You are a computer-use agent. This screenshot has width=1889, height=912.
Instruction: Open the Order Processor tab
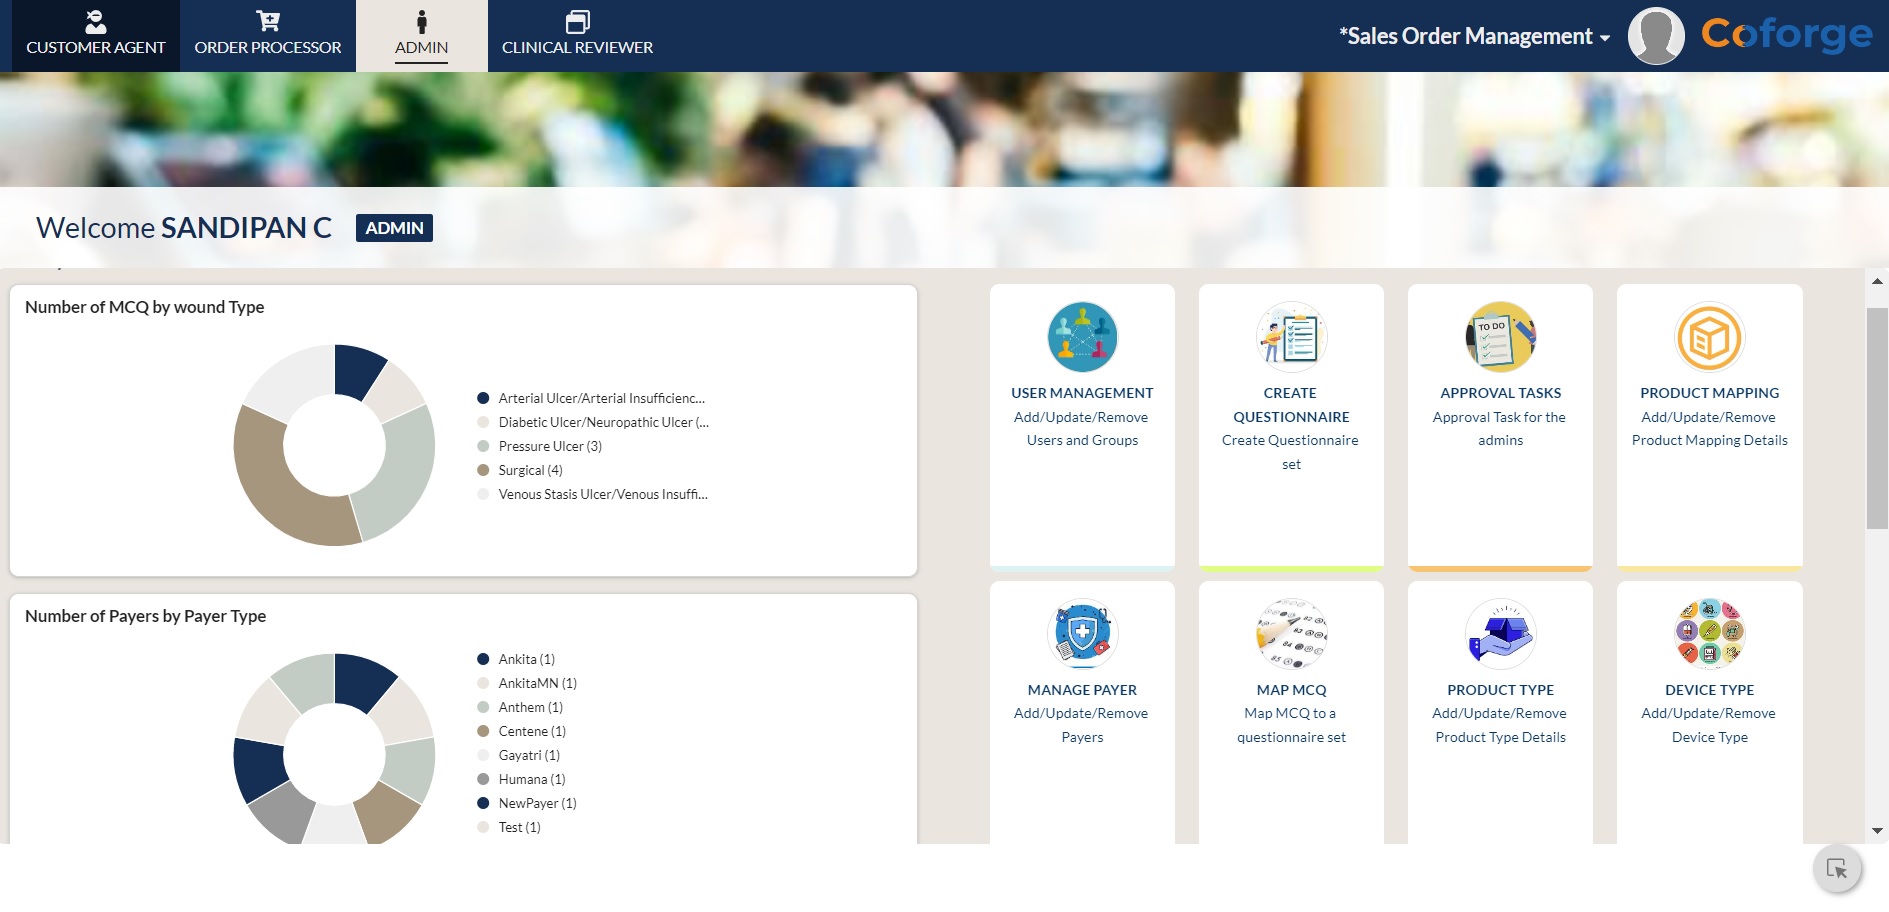pos(268,36)
